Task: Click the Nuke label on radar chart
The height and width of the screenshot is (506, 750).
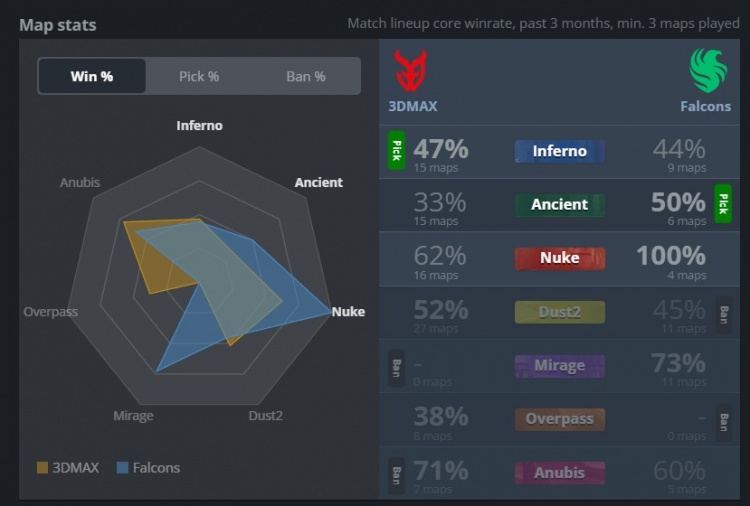Action: (x=348, y=312)
